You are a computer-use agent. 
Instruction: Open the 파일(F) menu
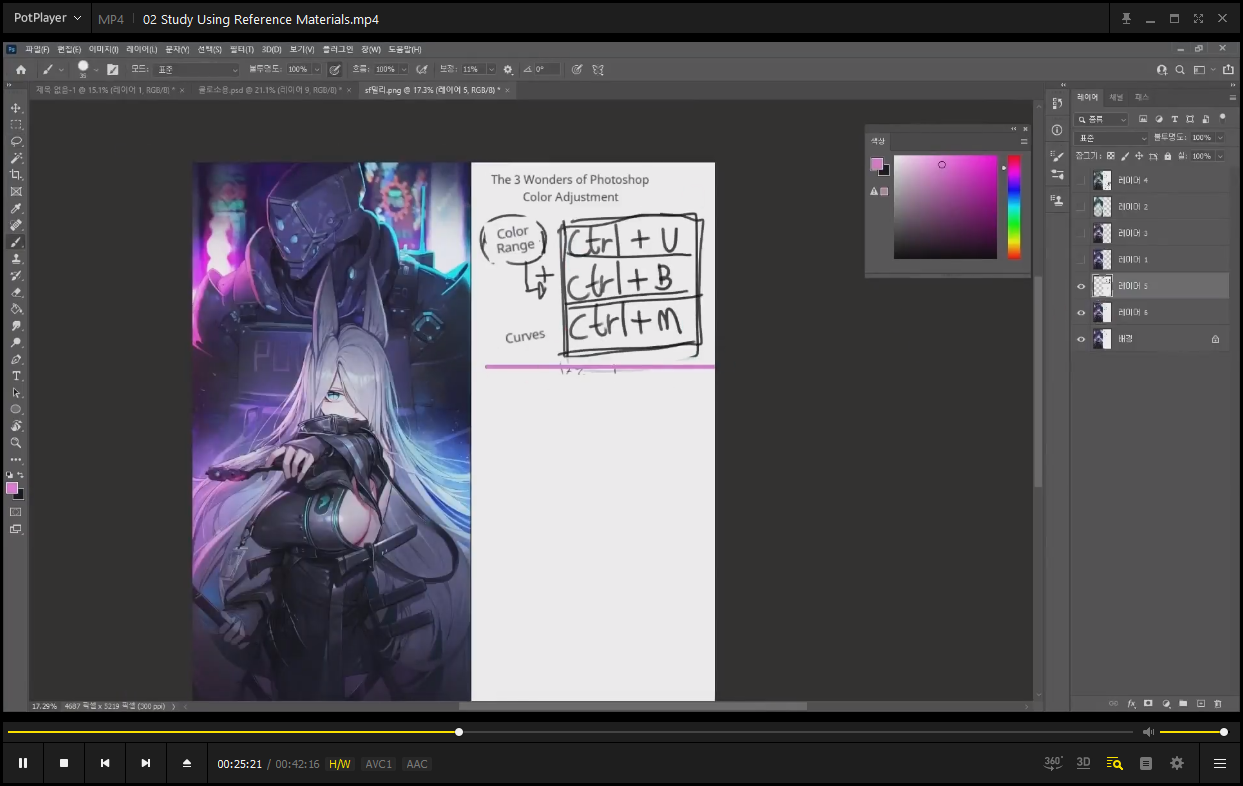[x=37, y=49]
